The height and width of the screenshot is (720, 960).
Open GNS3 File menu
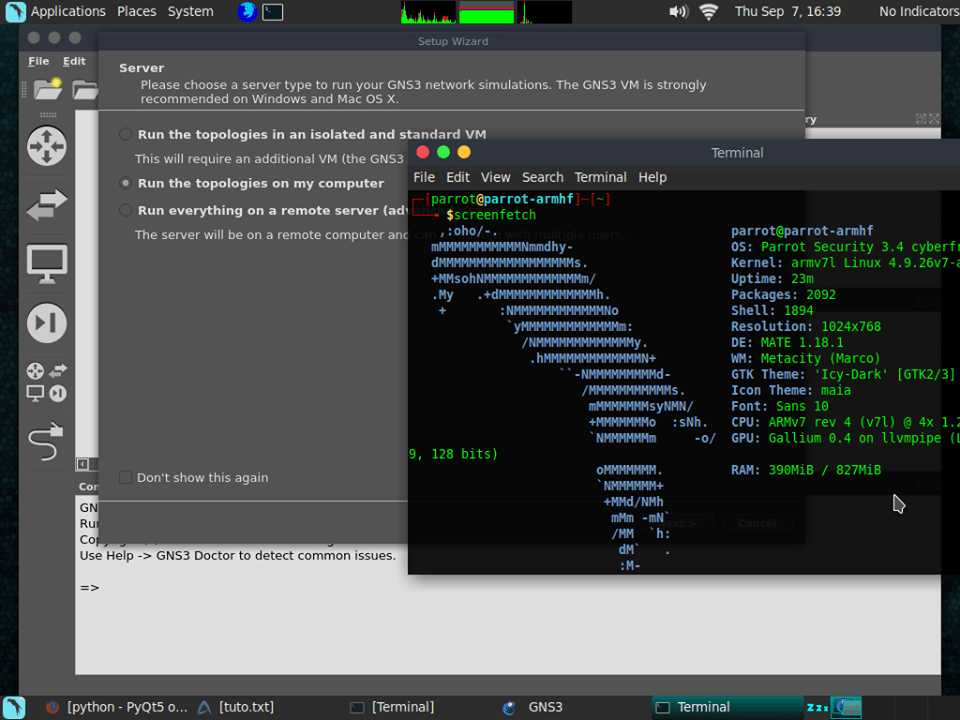tap(39, 61)
